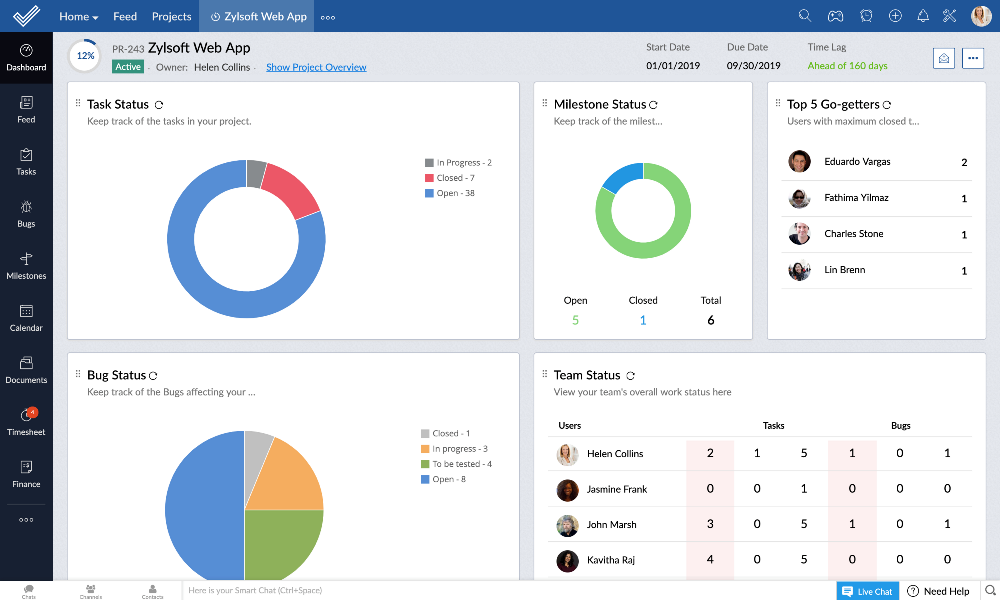This screenshot has height=600, width=1000.
Task: Open the Timesheet module
Action: point(27,421)
